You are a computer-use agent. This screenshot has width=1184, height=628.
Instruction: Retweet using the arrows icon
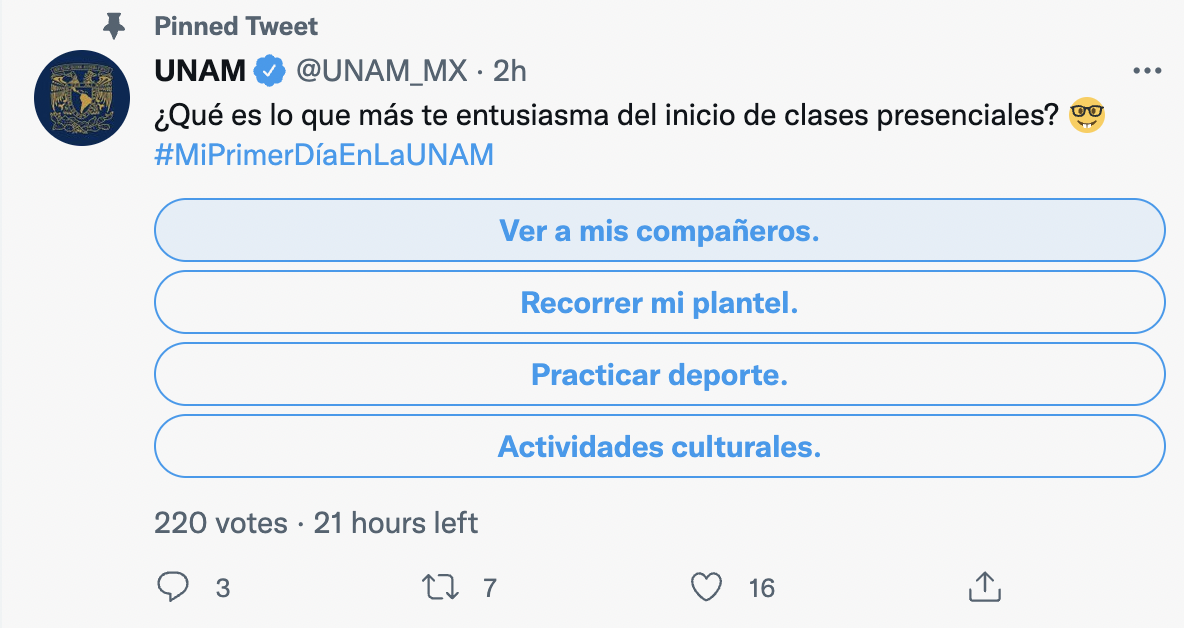440,587
